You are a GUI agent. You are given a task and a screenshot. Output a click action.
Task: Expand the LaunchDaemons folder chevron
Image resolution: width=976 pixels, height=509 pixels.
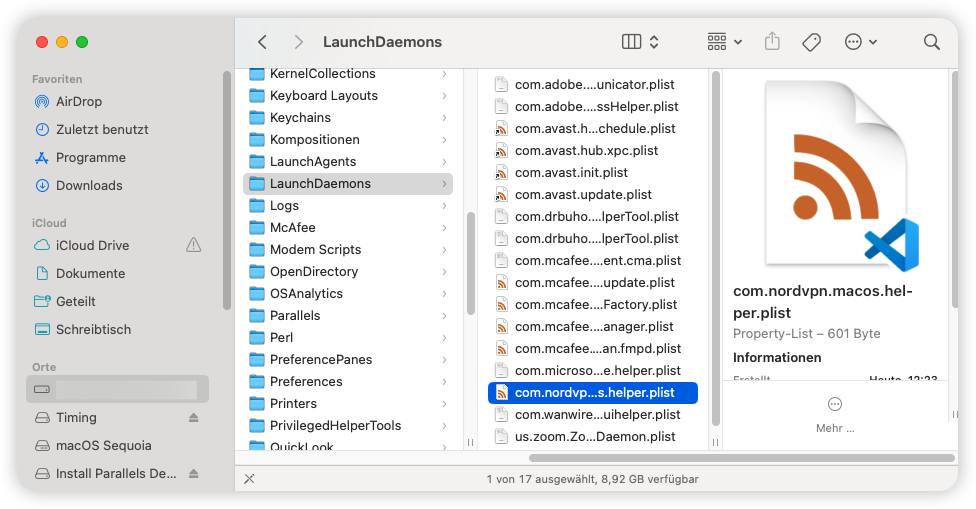[x=444, y=184]
